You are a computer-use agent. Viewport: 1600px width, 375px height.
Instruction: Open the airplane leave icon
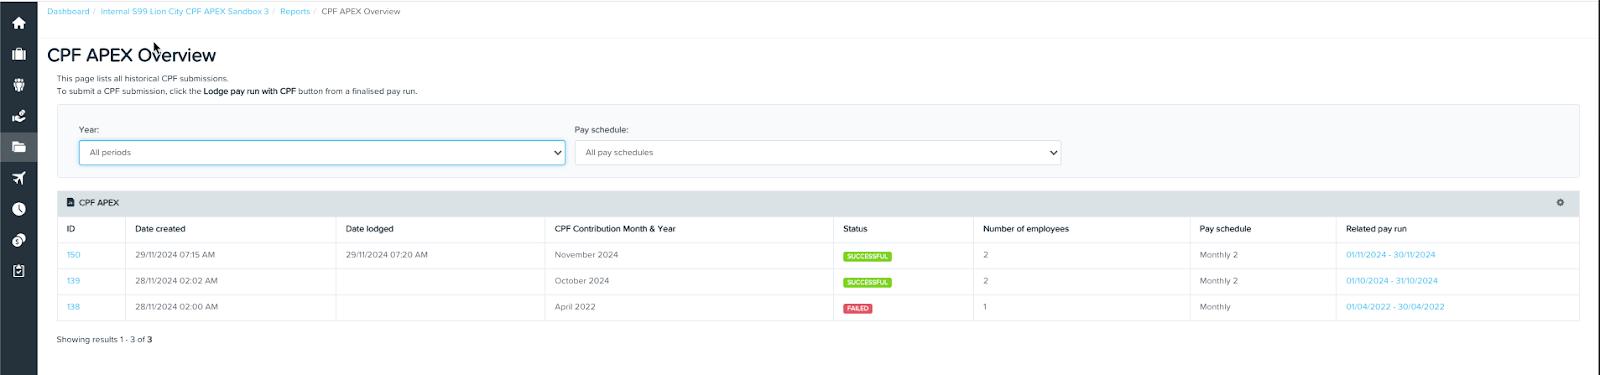18,178
